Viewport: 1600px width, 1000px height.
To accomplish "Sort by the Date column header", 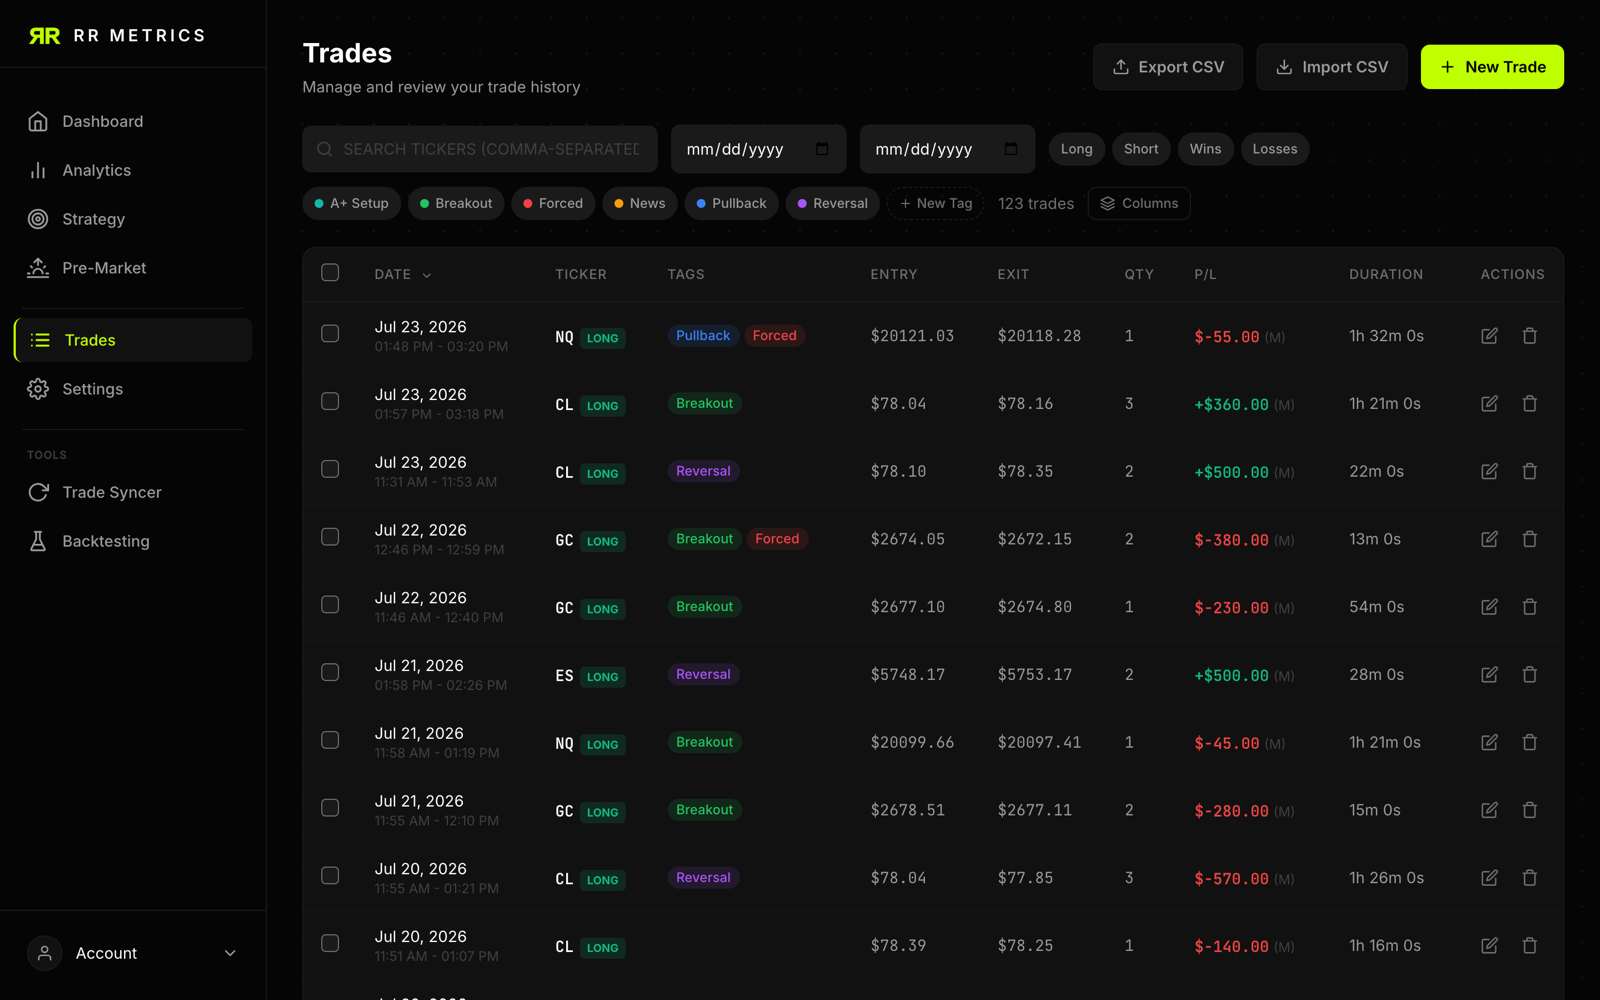I will (x=403, y=274).
